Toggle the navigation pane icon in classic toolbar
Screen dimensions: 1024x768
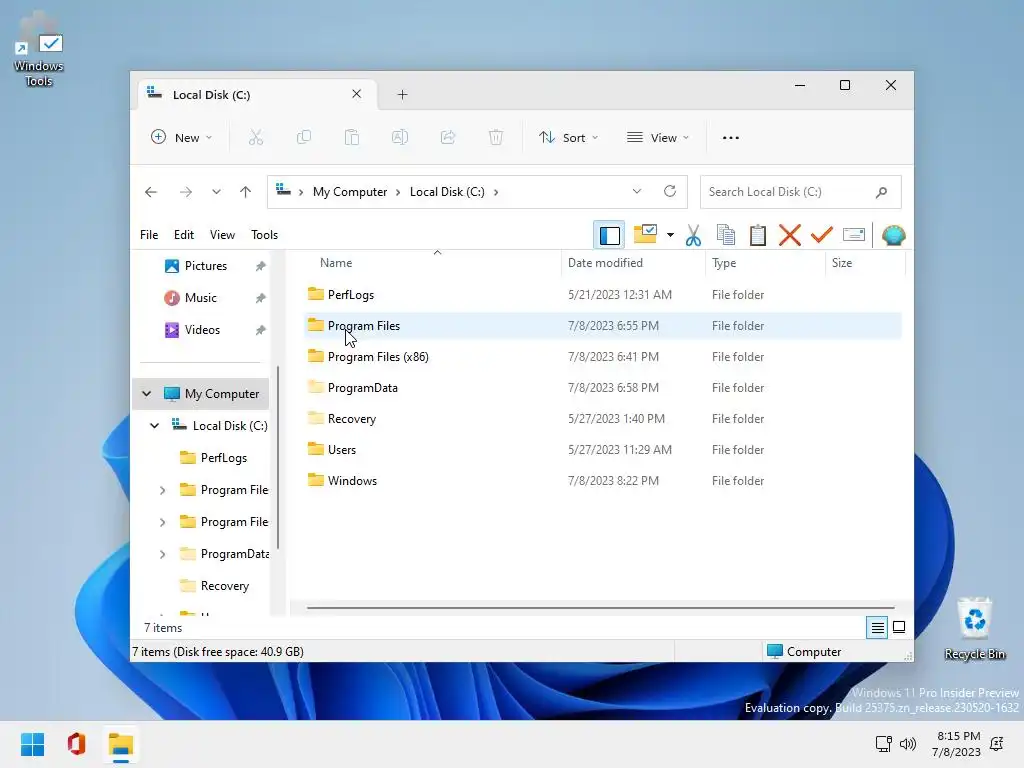(x=609, y=235)
